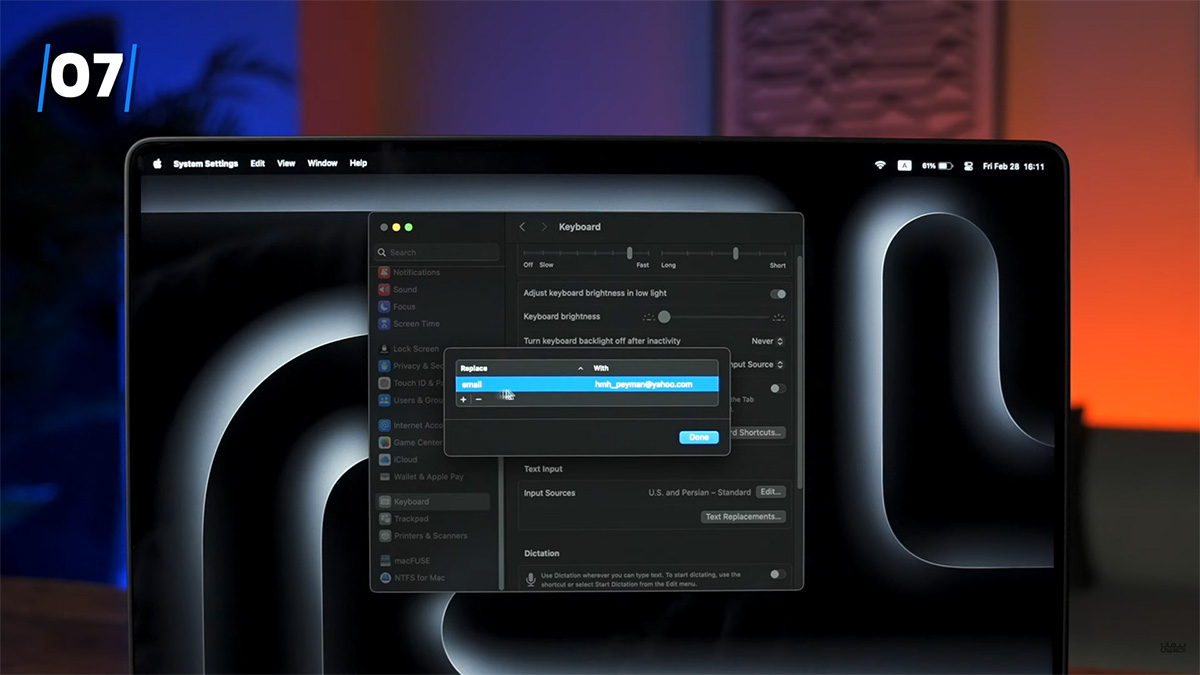Open the Never backlight inactivity popup
Viewport: 1200px width, 675px height.
click(x=767, y=341)
